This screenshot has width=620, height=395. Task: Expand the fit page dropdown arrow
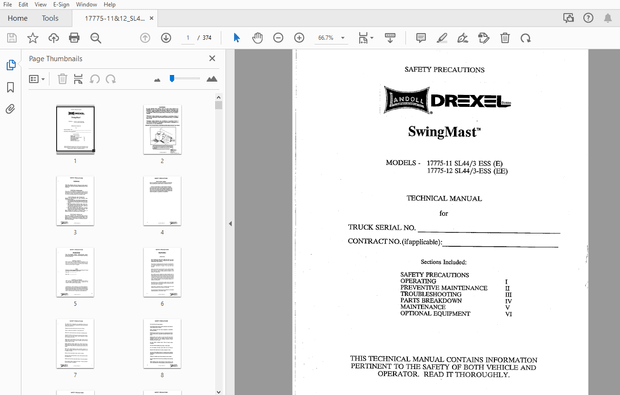(x=372, y=38)
